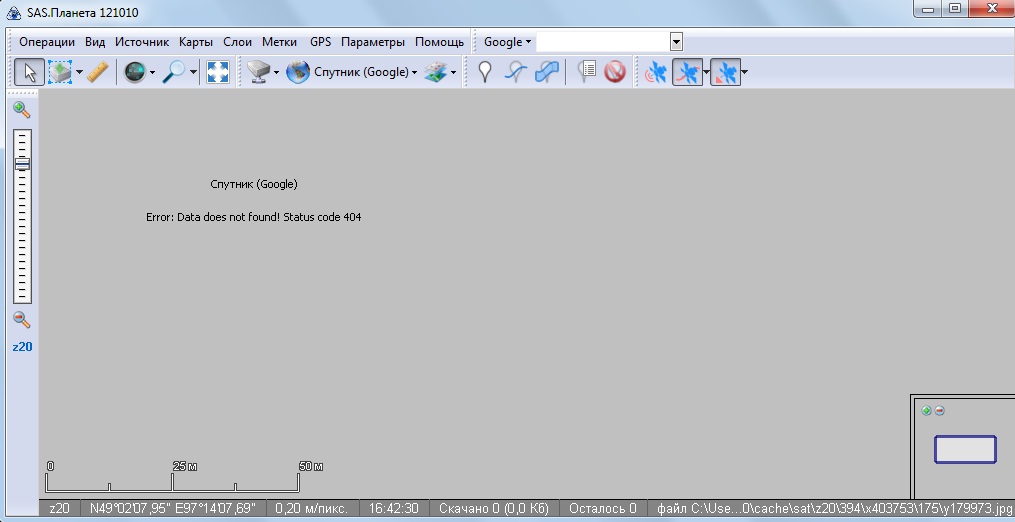Zoom in with green magnifier icon

tap(22, 109)
